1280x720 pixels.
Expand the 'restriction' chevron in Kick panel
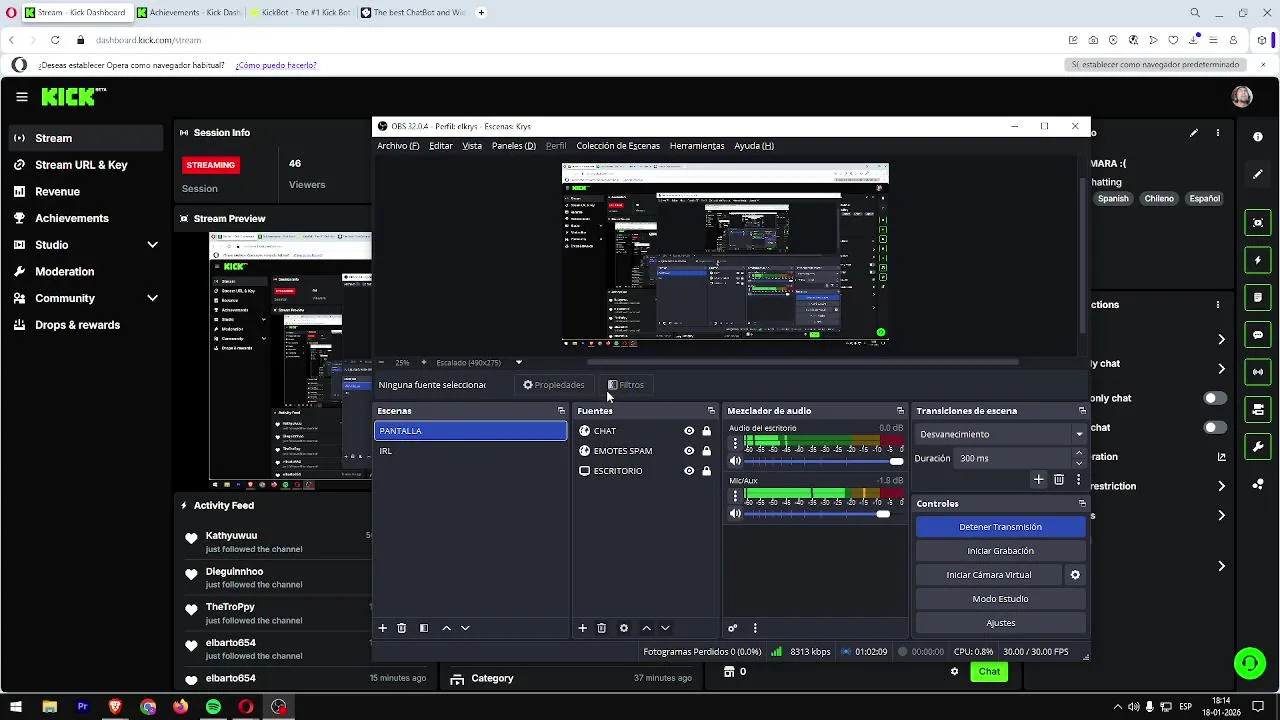(x=1221, y=486)
